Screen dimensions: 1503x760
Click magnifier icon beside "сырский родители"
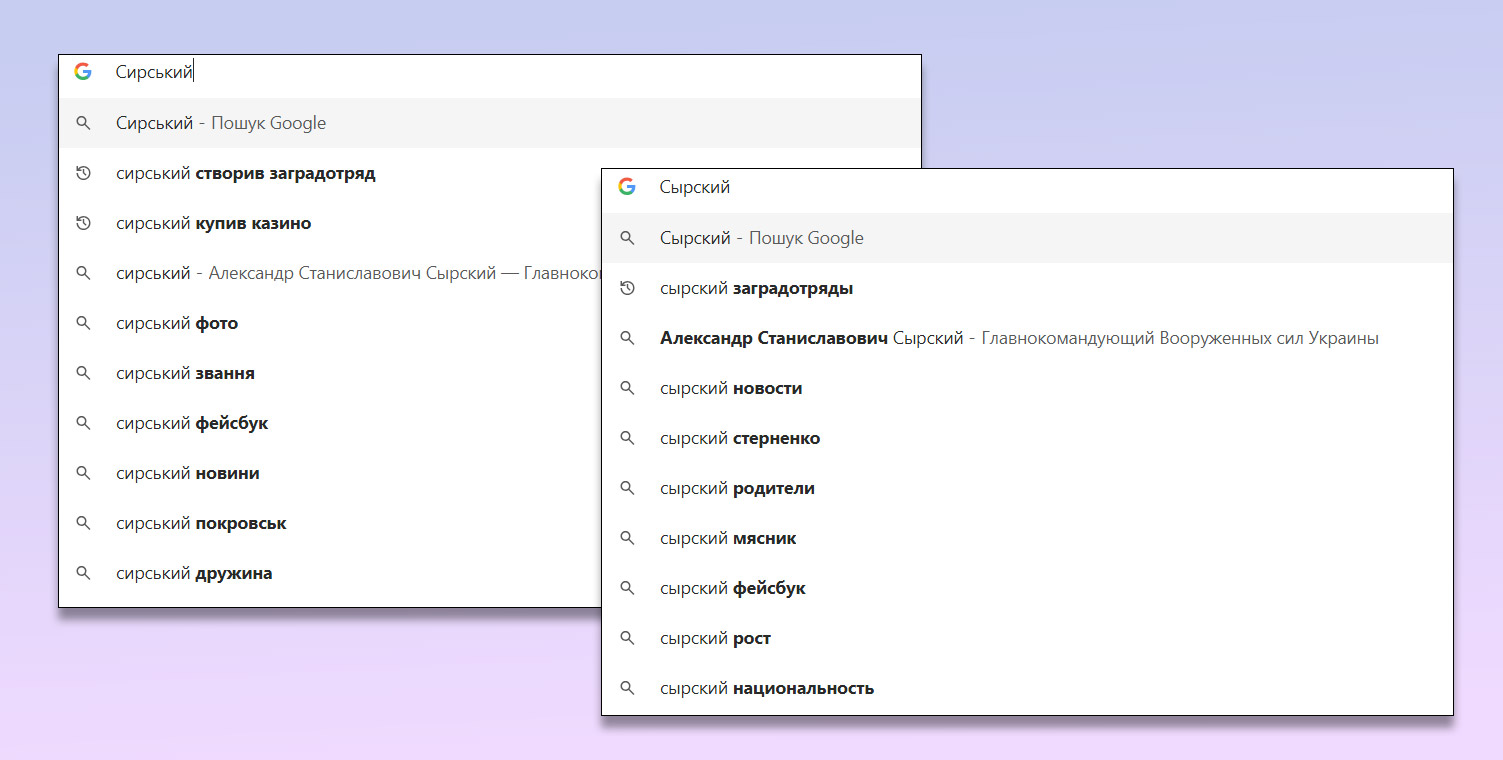pos(627,488)
